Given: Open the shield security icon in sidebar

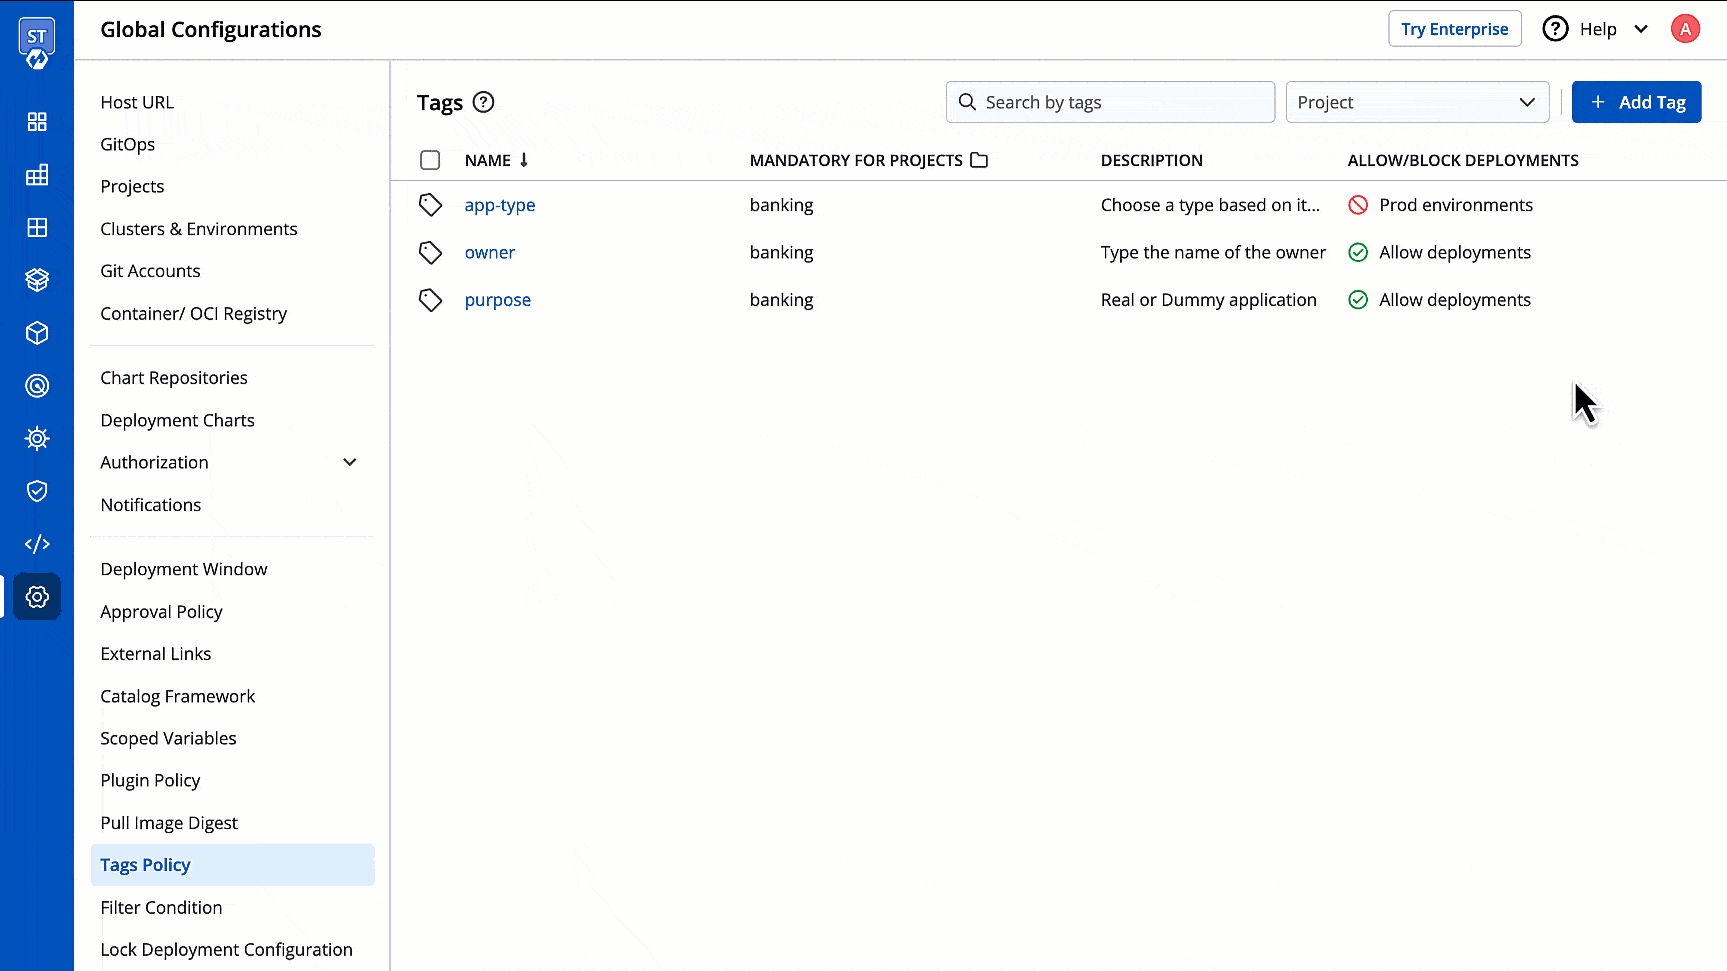Looking at the screenshot, I should [x=37, y=491].
